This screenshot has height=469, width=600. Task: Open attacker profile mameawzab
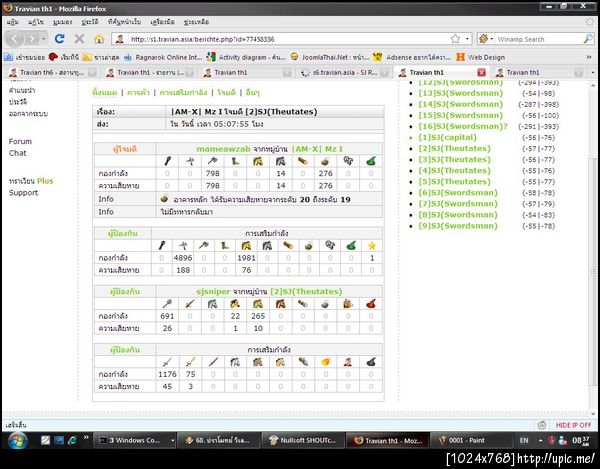point(223,149)
